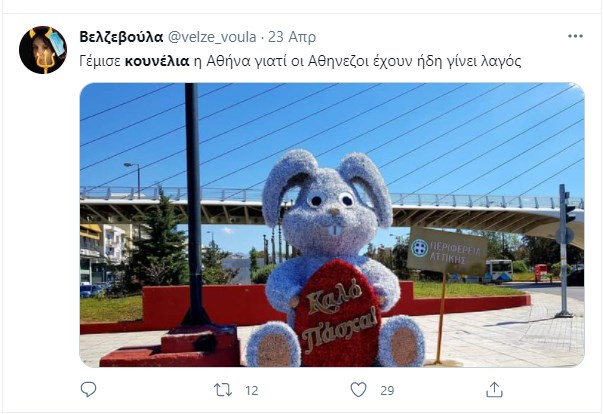This screenshot has width=603, height=414.
Task: Click the bunny's face in the photo
Action: (331, 211)
